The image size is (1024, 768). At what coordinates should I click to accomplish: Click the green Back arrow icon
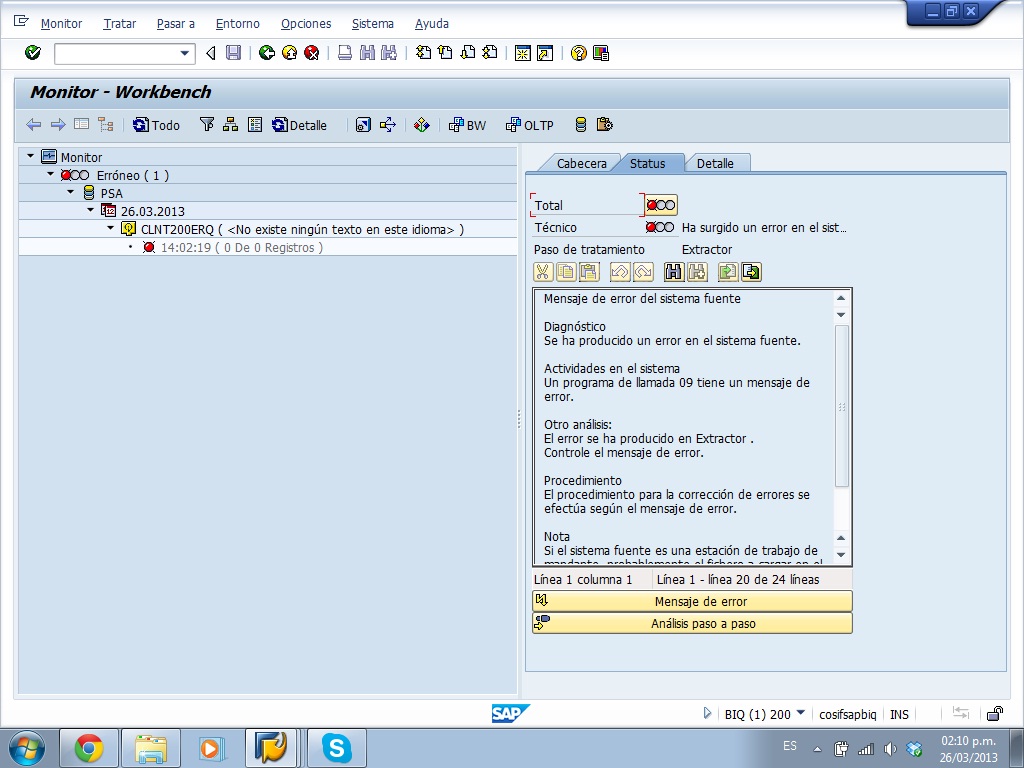[266, 53]
